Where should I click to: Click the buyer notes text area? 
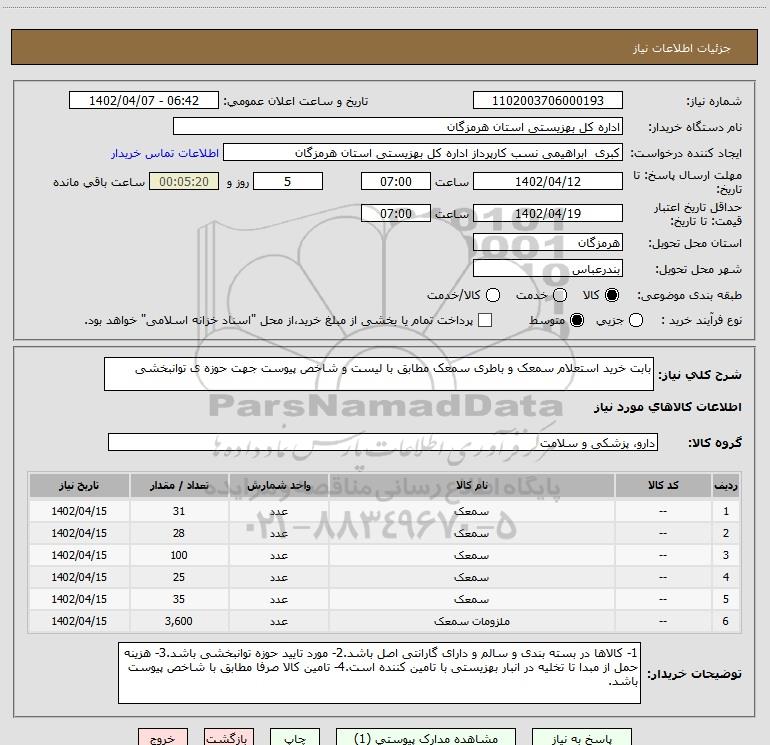coord(379,673)
